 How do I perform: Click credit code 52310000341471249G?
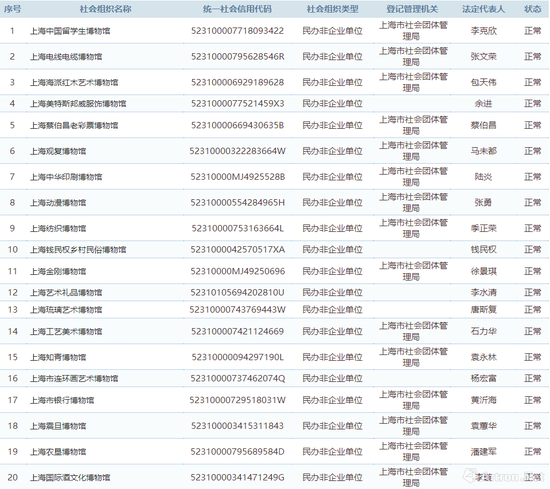coord(237,477)
